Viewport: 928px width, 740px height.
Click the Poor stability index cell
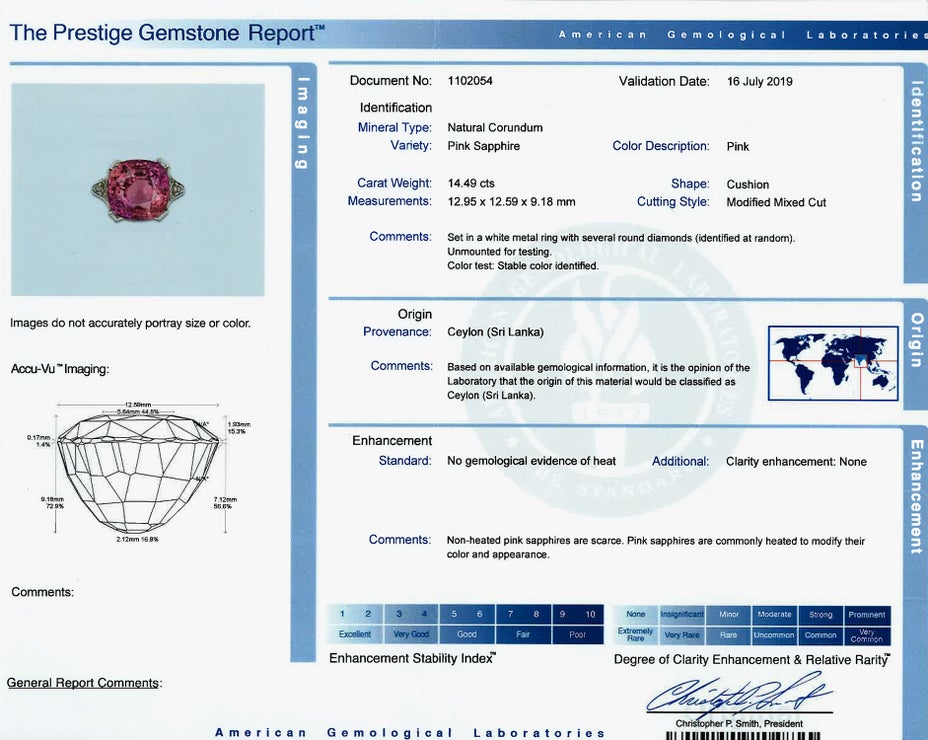click(x=577, y=634)
